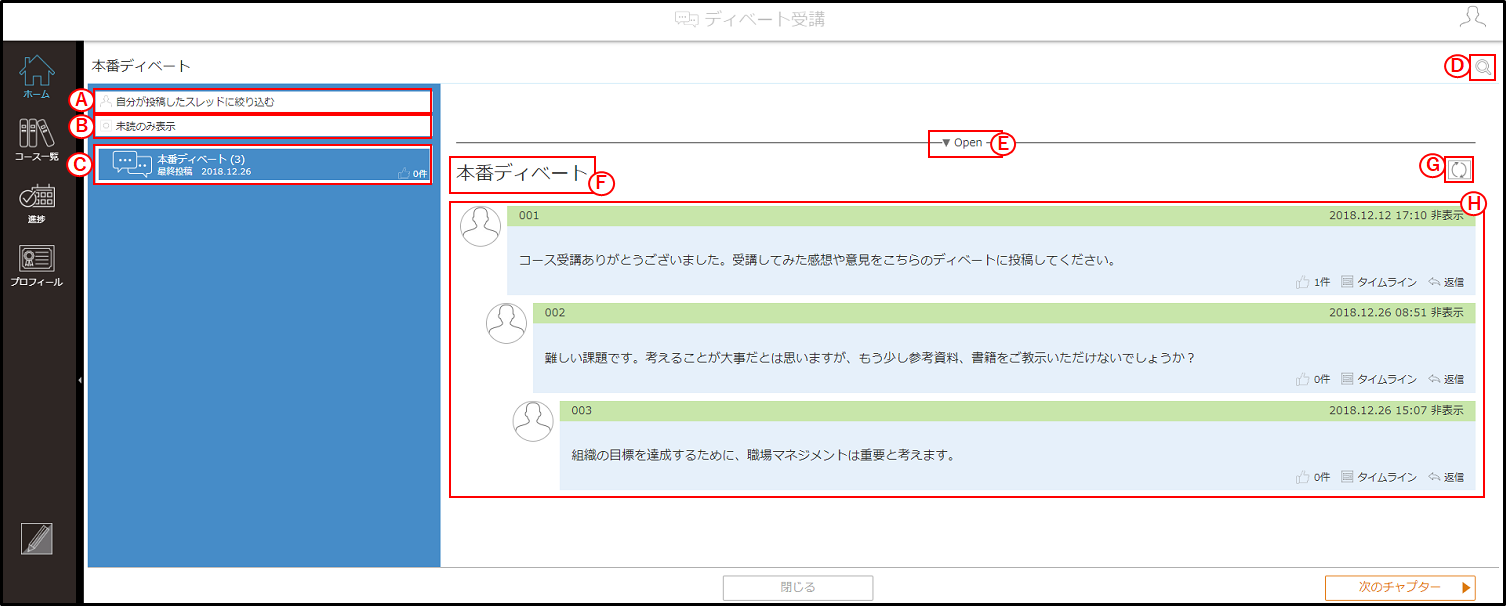Toggle 自分が投稿したスレッドに絞り込む filter
Screen dimensions: 1506x606
point(265,101)
